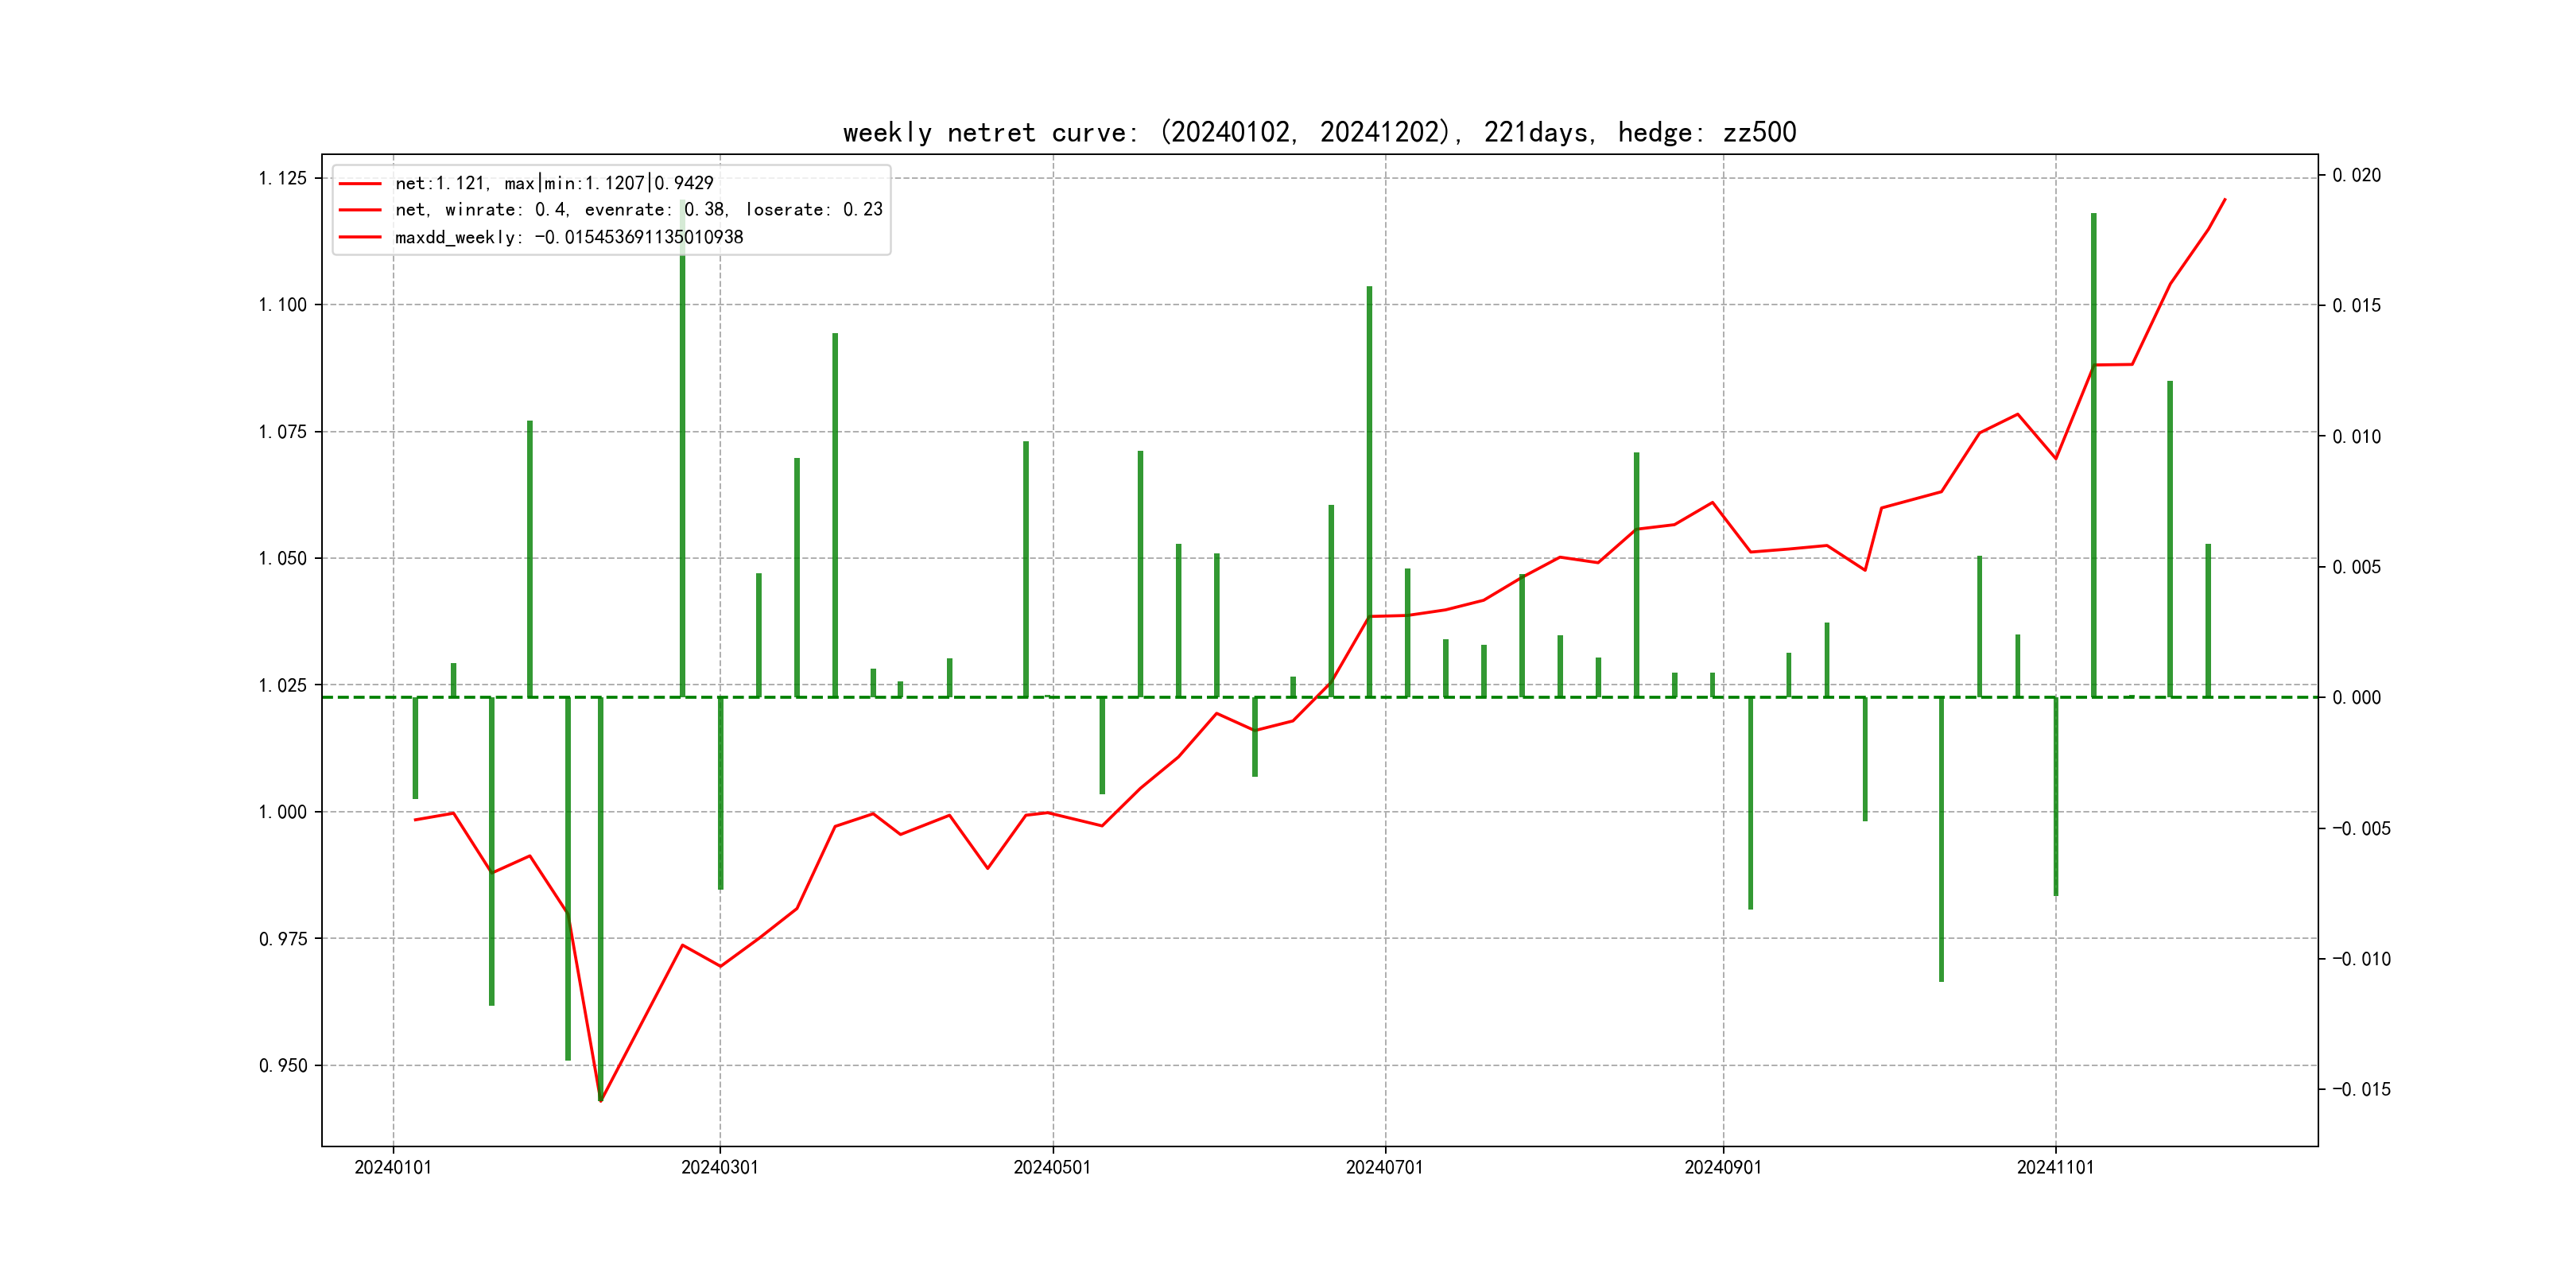Click the 1.000 left axis tick label
Viewport: 2576px width, 1288px height.
tap(283, 812)
